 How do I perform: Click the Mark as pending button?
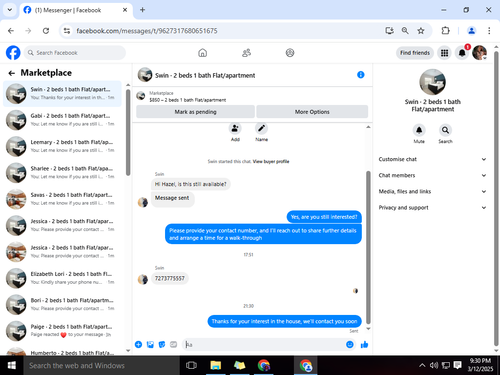coord(195,112)
